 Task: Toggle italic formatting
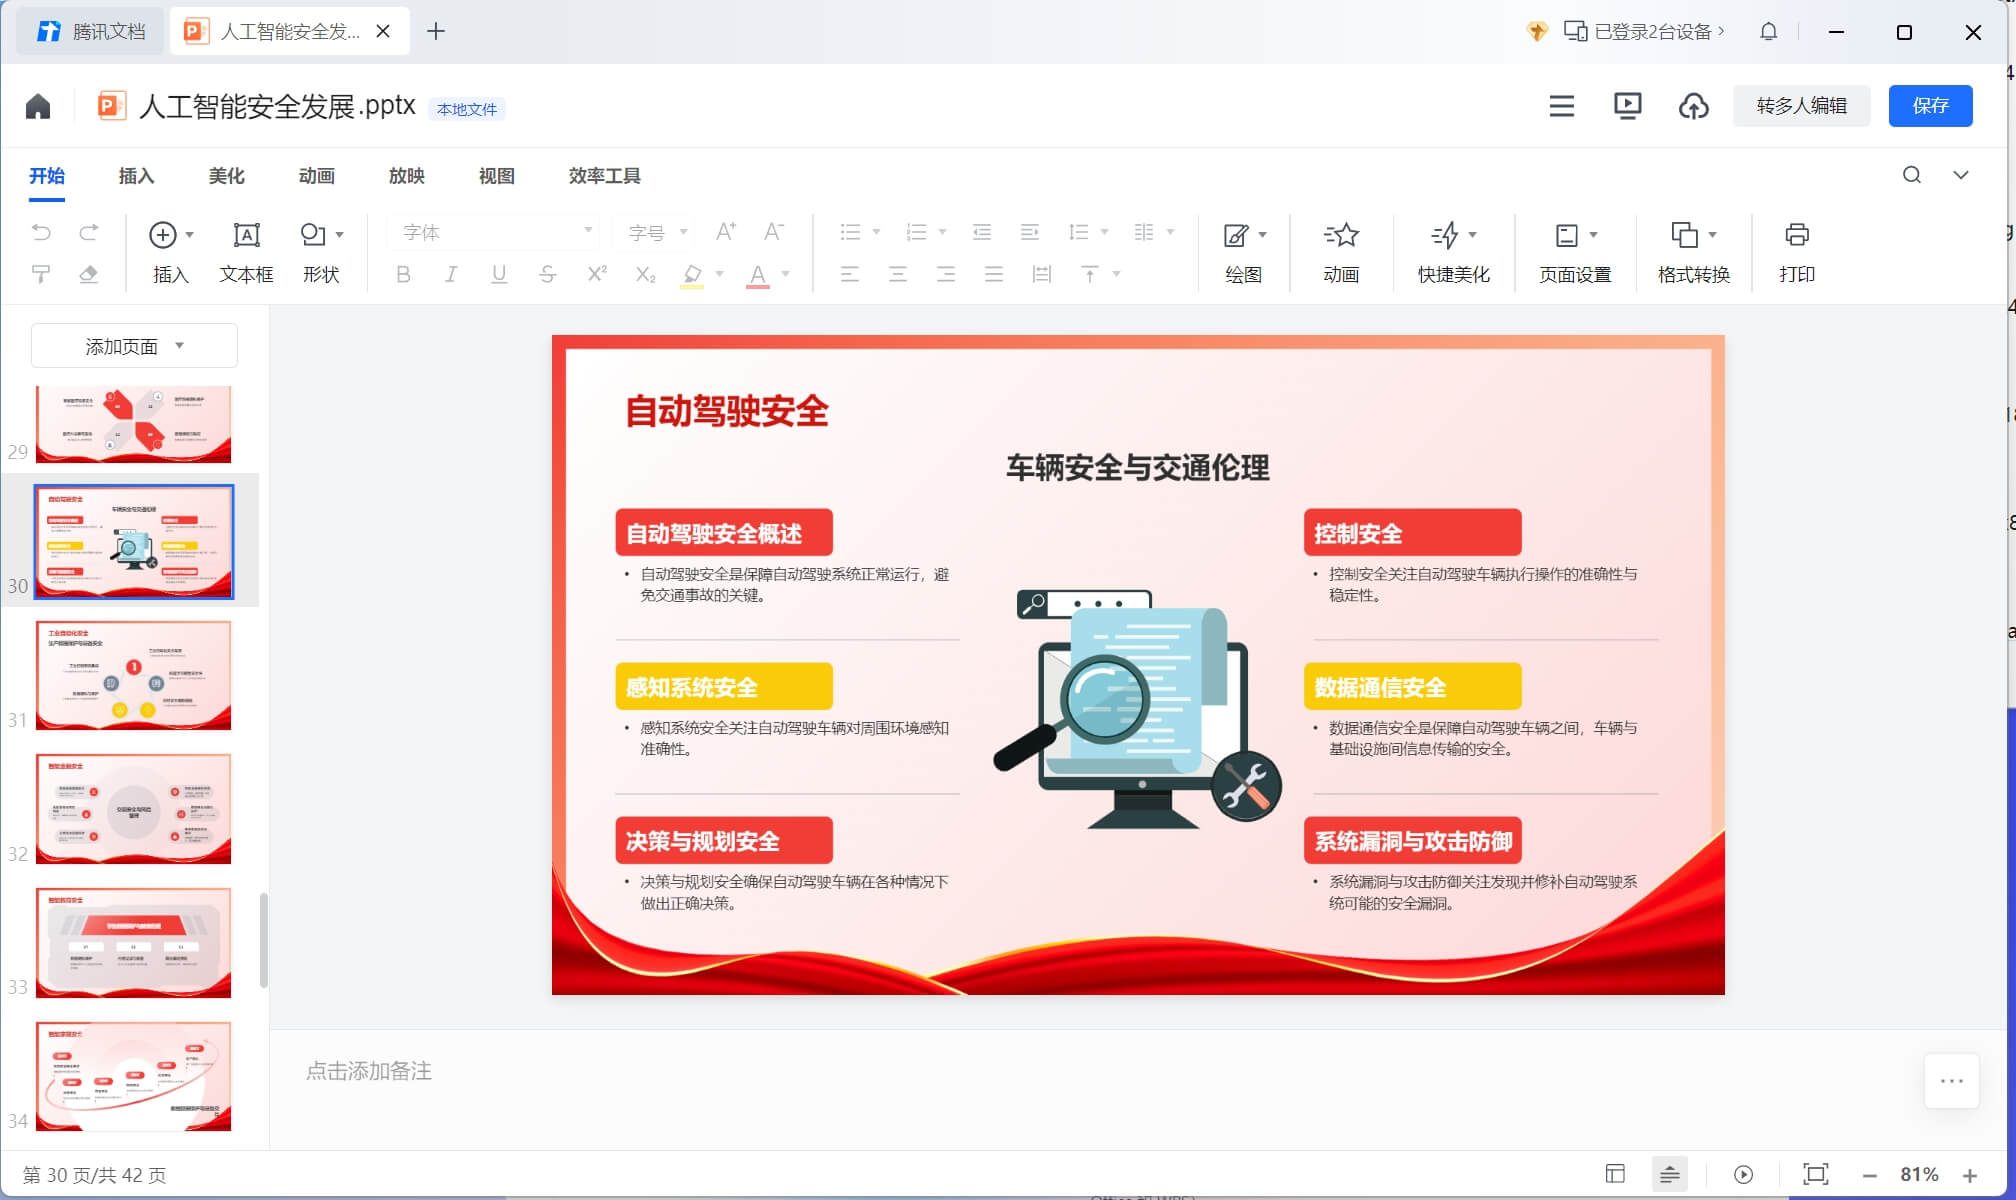451,274
